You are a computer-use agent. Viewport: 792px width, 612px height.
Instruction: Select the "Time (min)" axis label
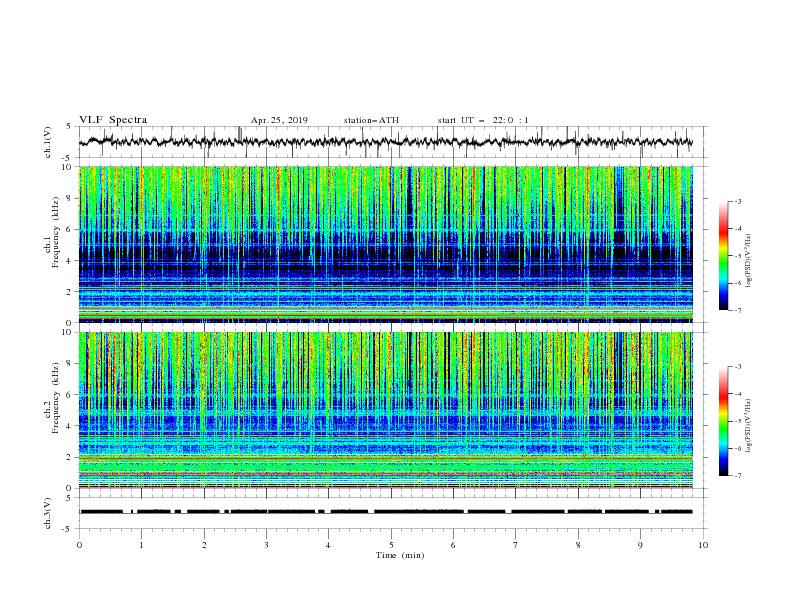click(x=400, y=555)
